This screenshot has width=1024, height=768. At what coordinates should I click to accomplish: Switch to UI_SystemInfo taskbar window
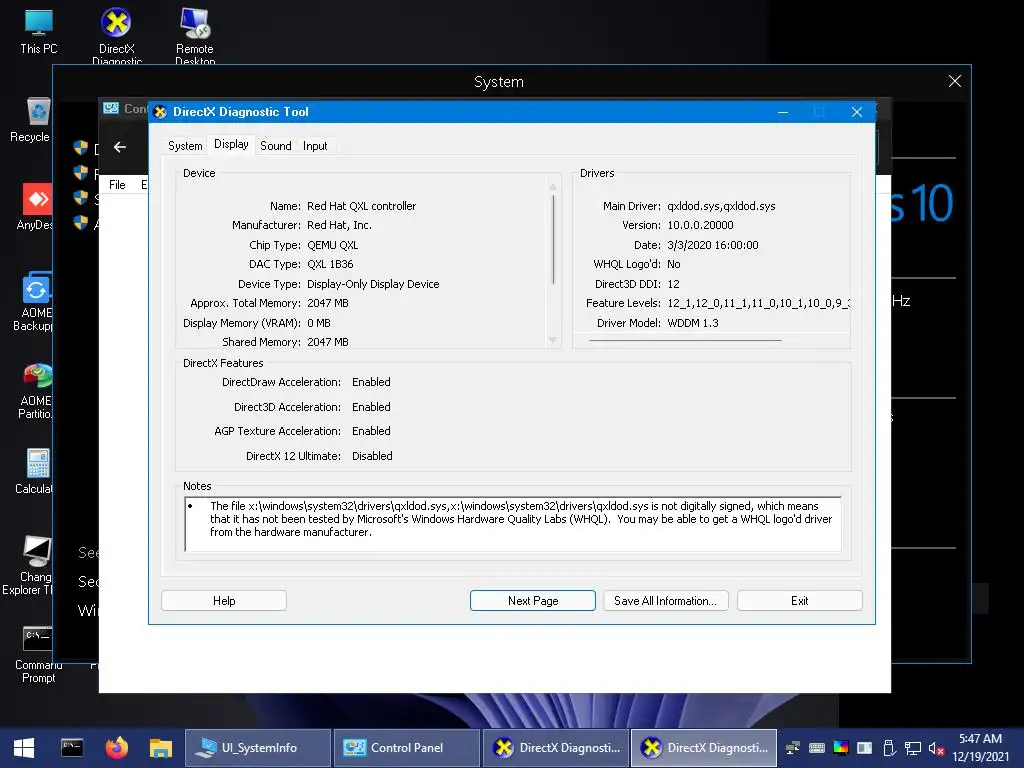258,748
